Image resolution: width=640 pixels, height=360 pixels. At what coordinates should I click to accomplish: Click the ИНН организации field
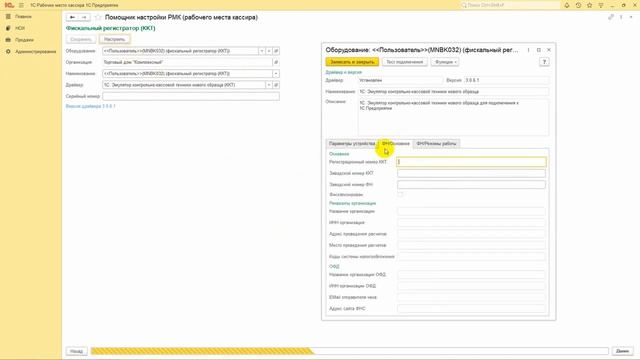pos(471,223)
